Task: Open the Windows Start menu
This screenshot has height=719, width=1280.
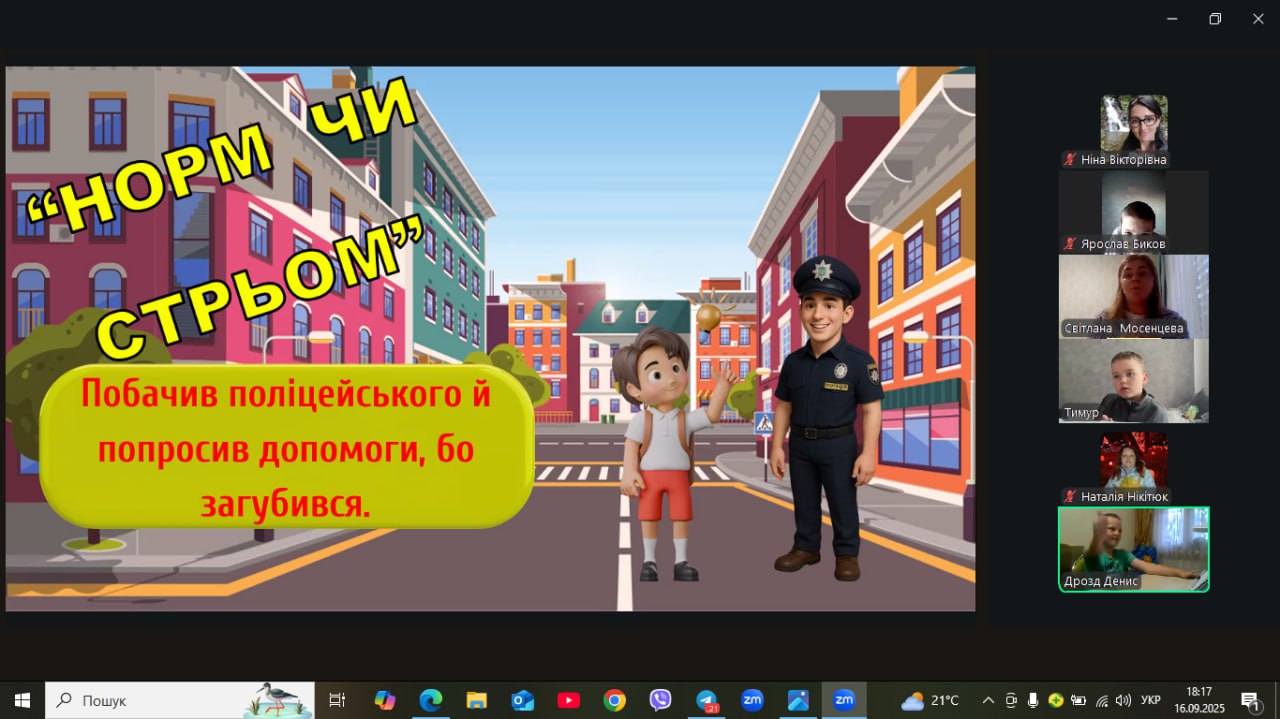Action: [x=22, y=700]
